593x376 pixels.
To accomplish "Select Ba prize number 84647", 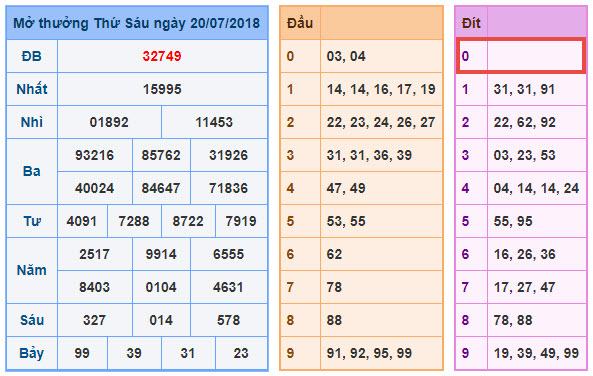I will click(161, 188).
